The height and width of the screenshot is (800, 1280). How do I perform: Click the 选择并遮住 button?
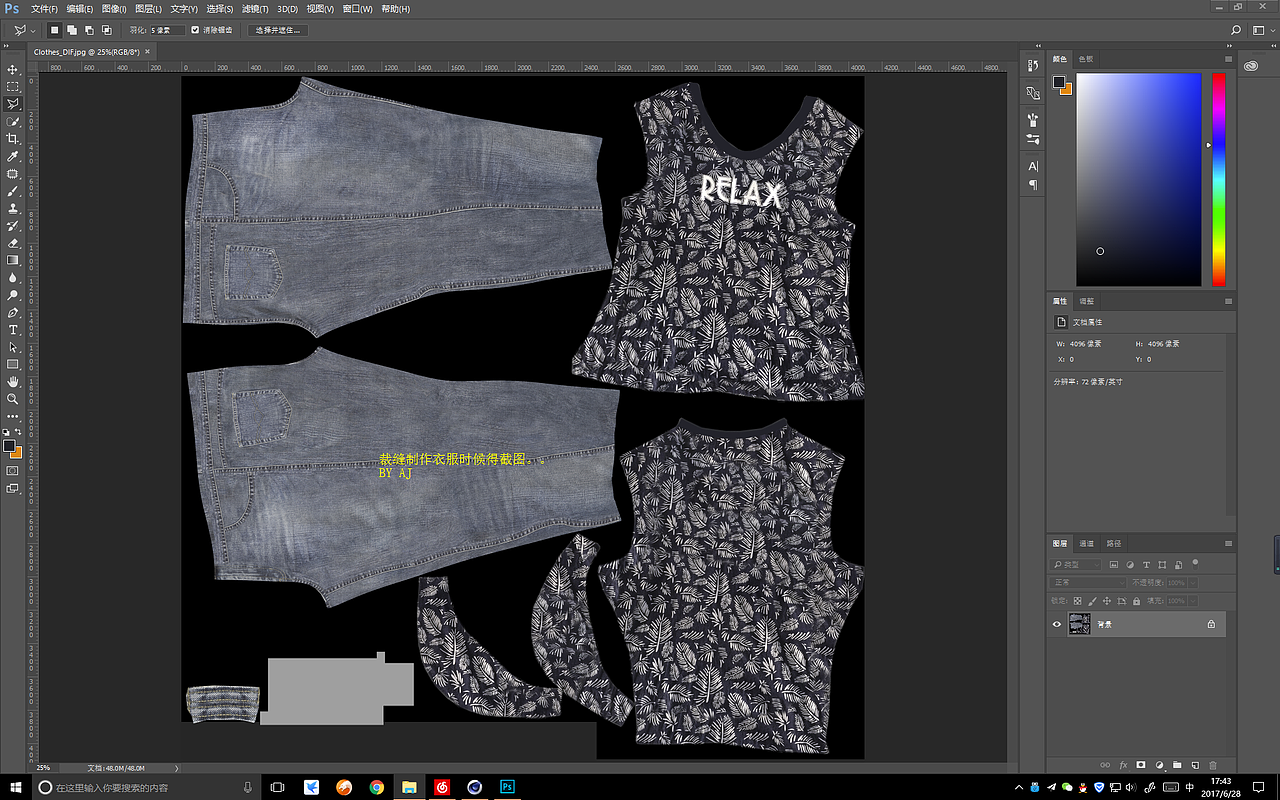pyautogui.click(x=278, y=30)
